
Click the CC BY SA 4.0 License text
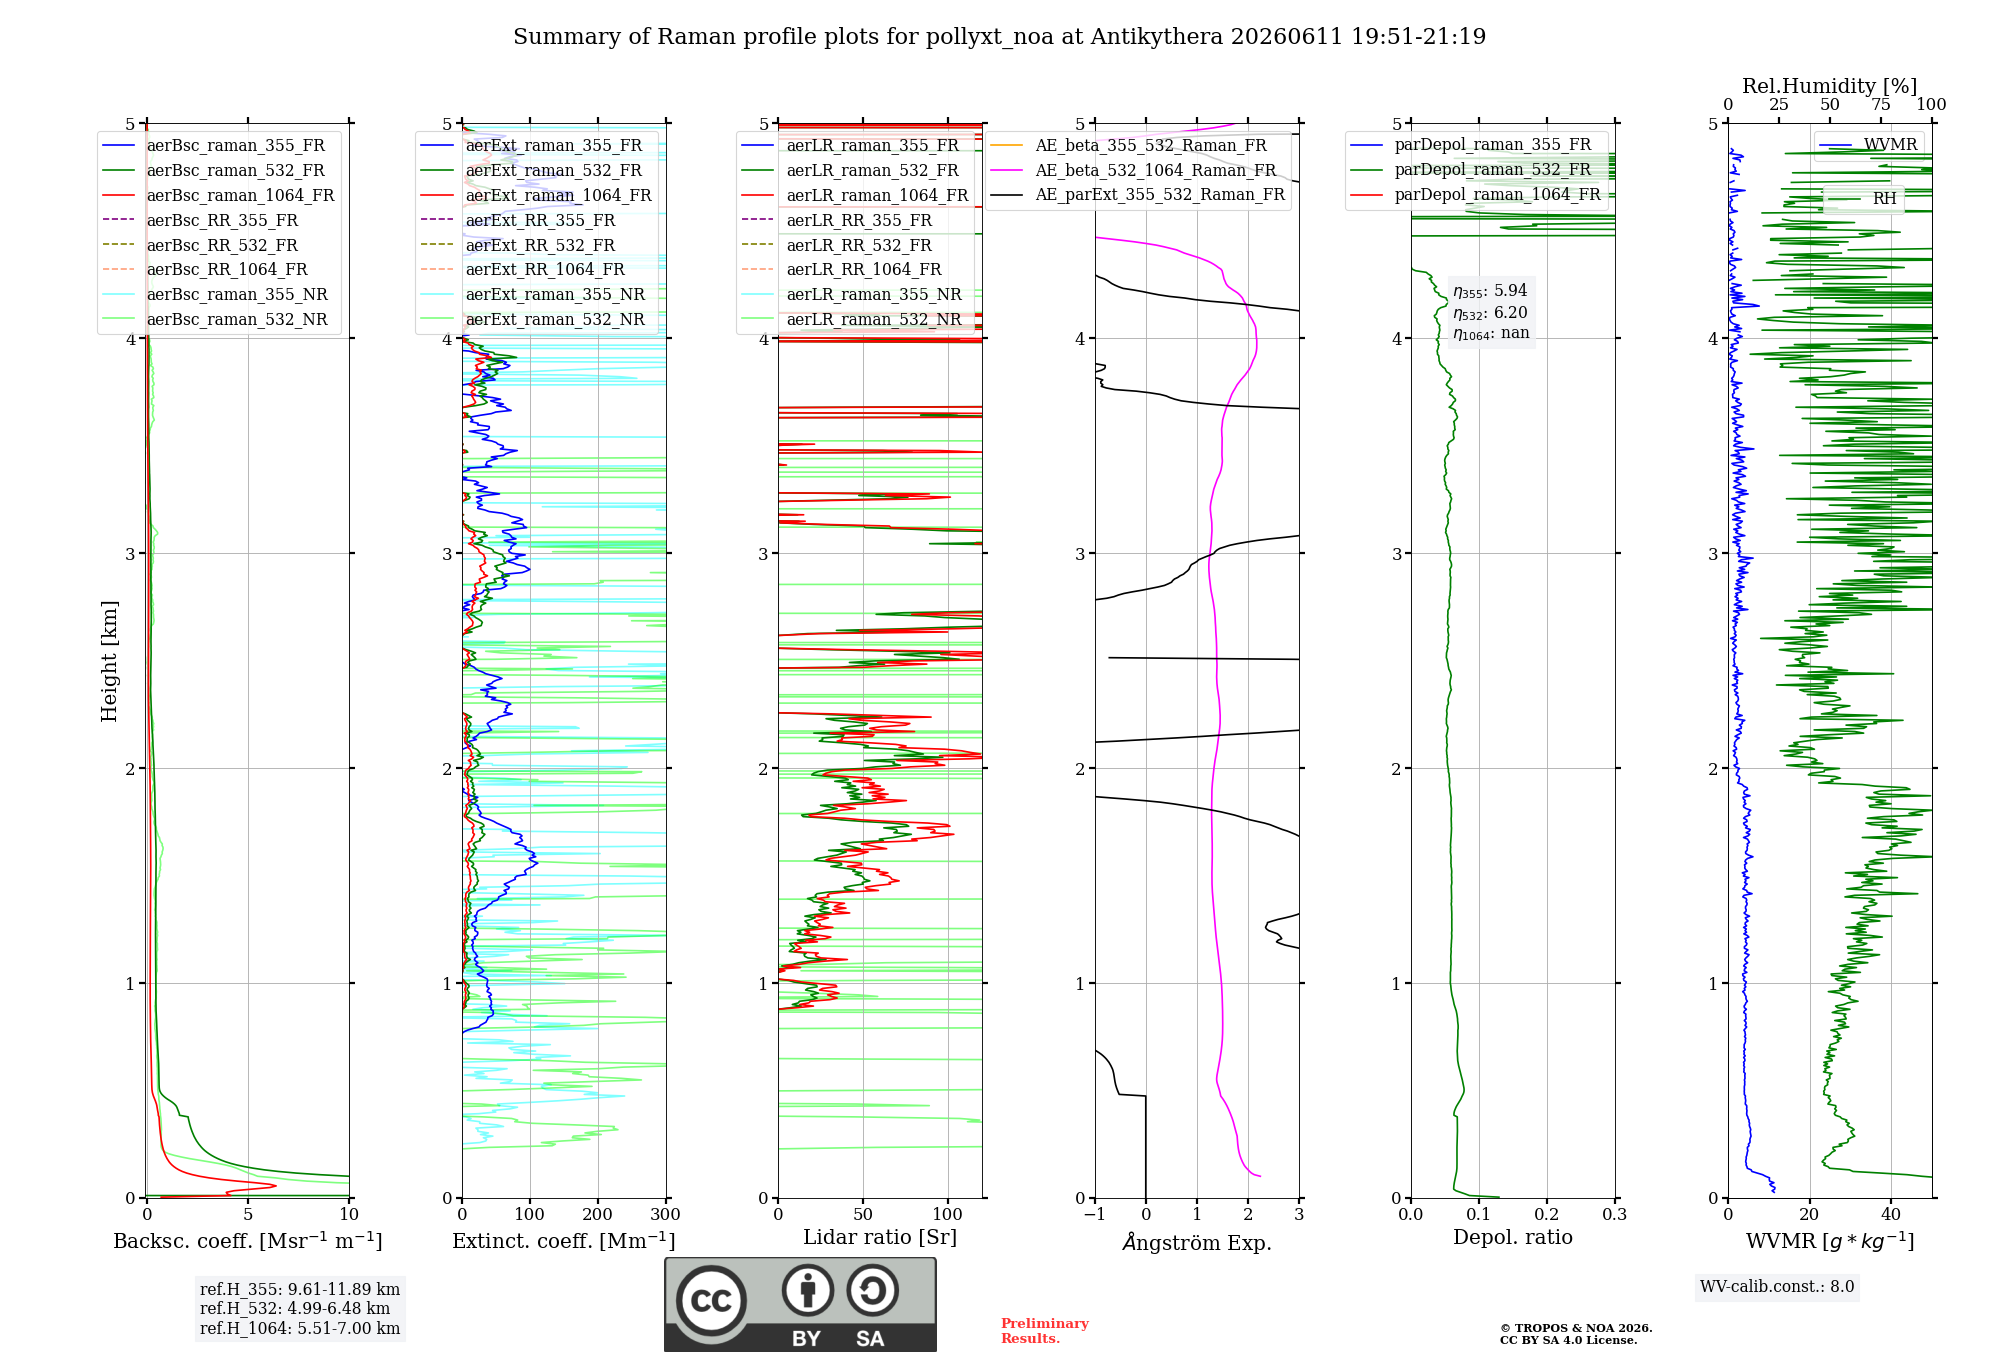click(x=1569, y=1341)
